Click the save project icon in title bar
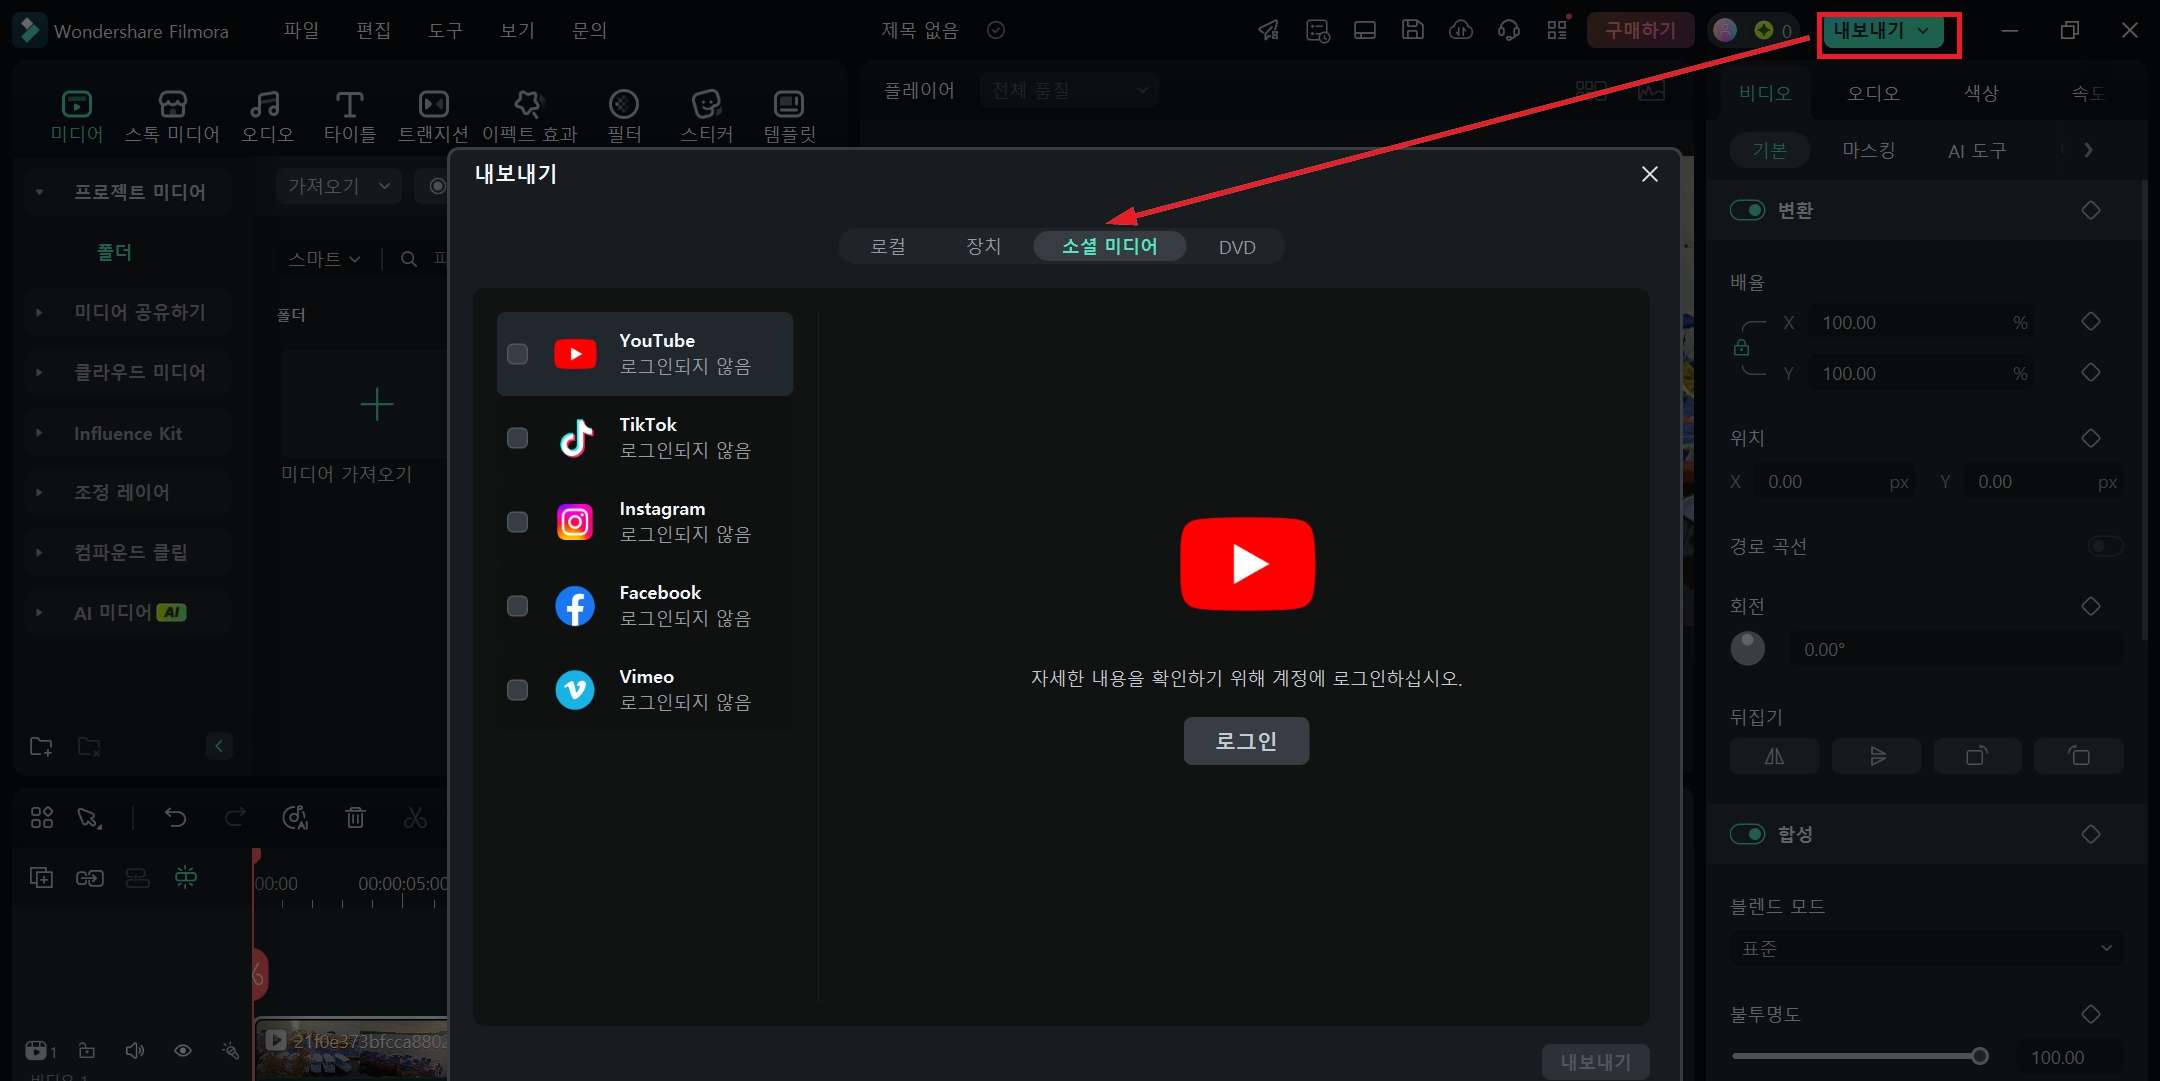 [x=1412, y=30]
